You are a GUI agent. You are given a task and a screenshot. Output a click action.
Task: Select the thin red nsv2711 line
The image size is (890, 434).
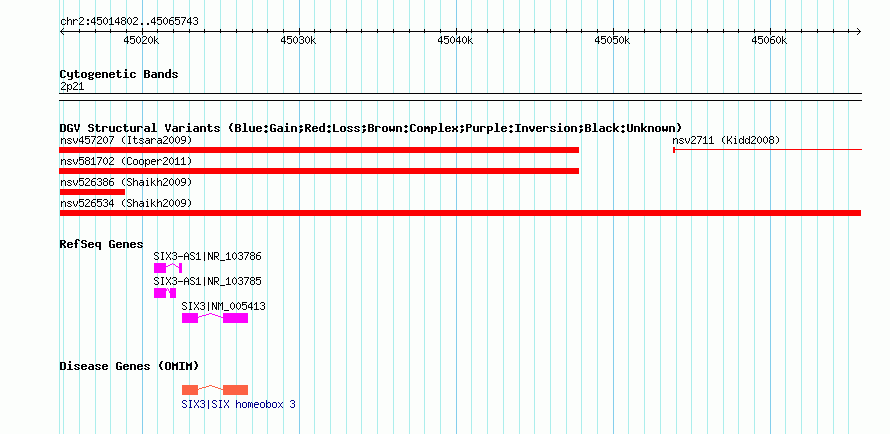[x=767, y=150]
